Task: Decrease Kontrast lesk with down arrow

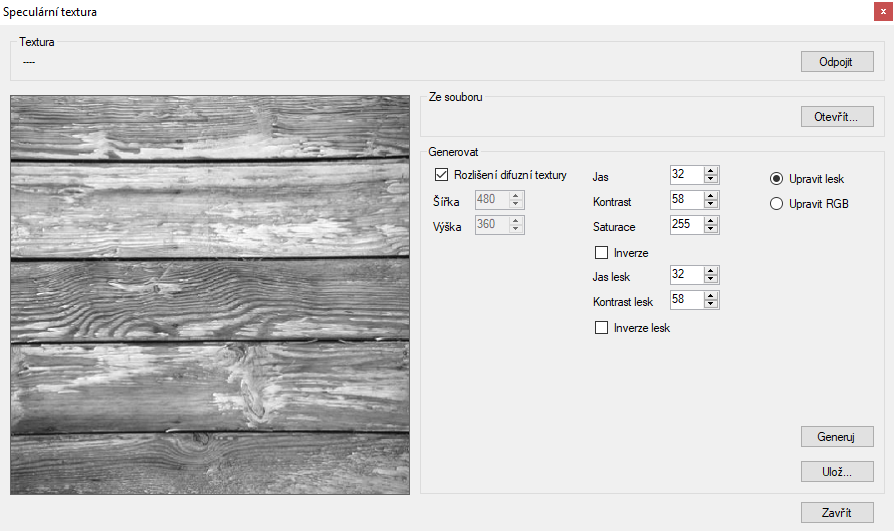Action: click(711, 304)
